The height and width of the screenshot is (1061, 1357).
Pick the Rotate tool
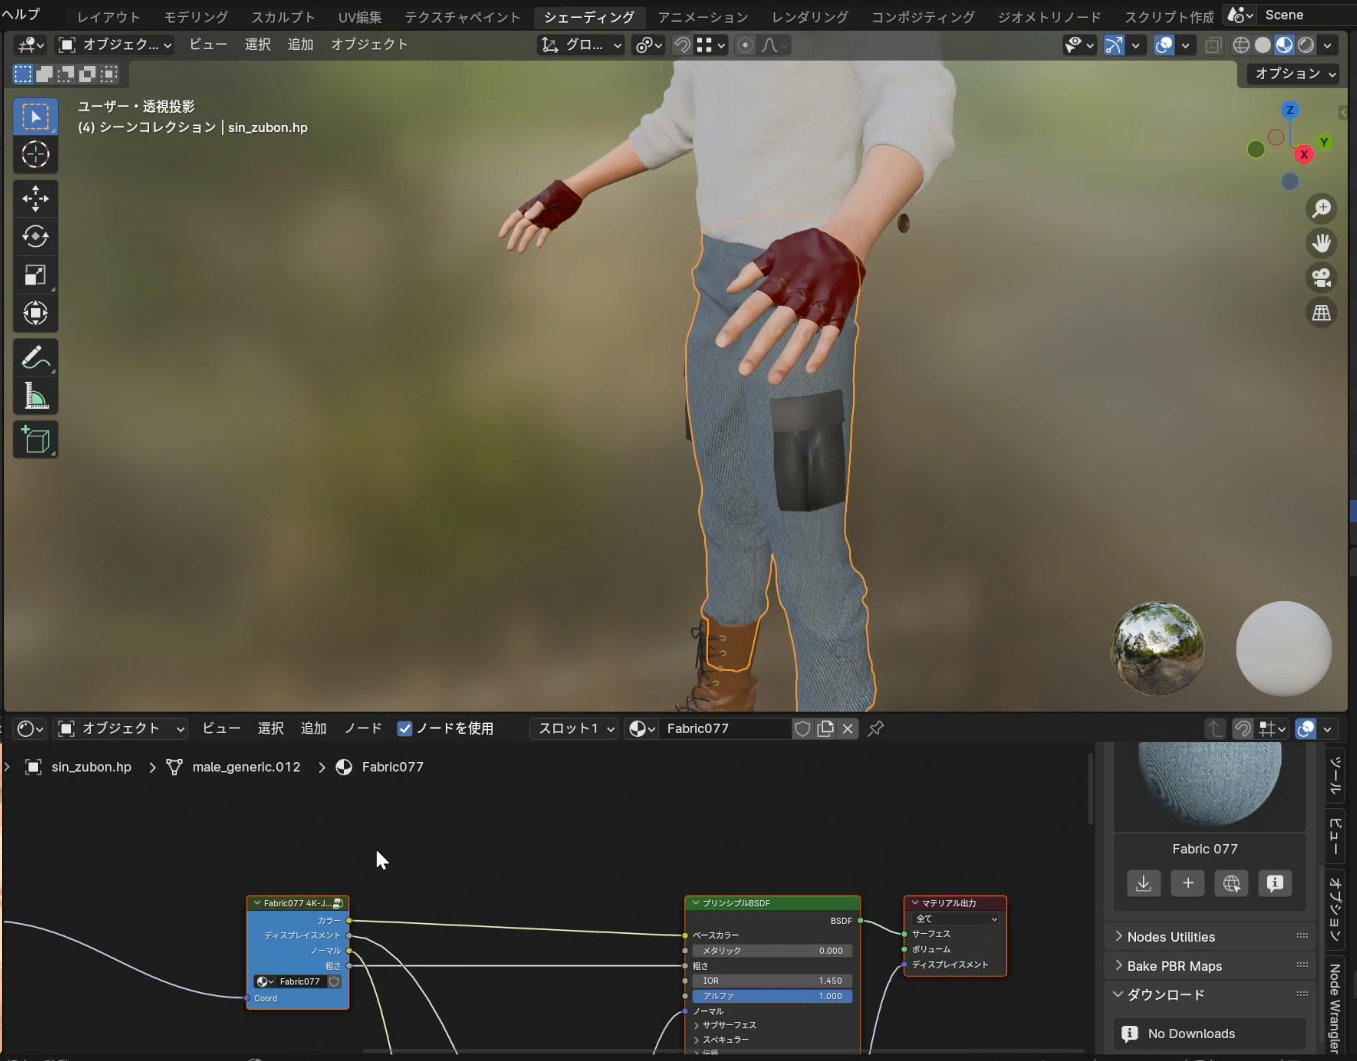35,236
